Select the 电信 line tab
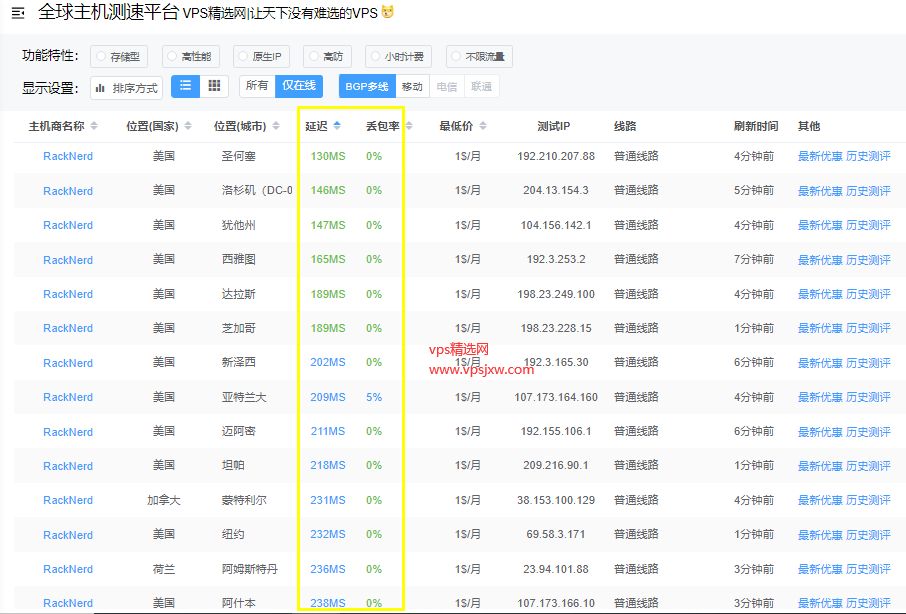Image resolution: width=906 pixels, height=614 pixels. (x=447, y=87)
